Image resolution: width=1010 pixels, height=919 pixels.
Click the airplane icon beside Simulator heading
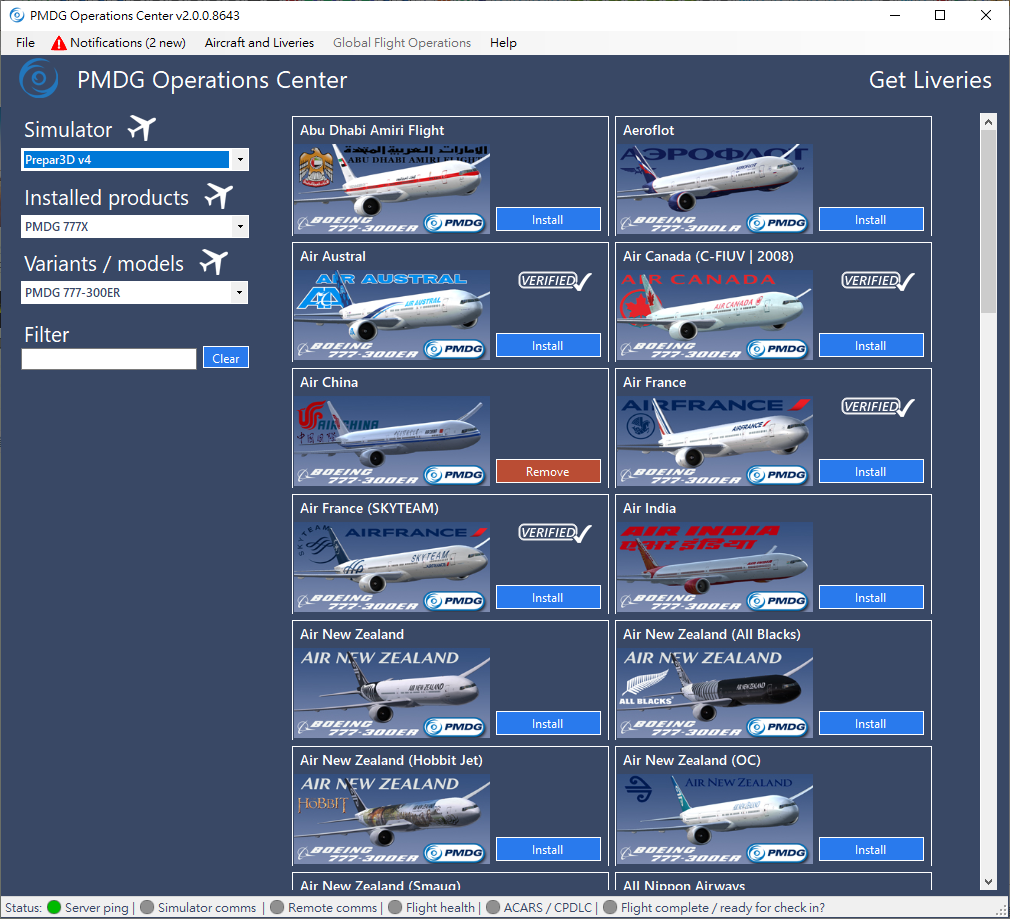tap(142, 128)
